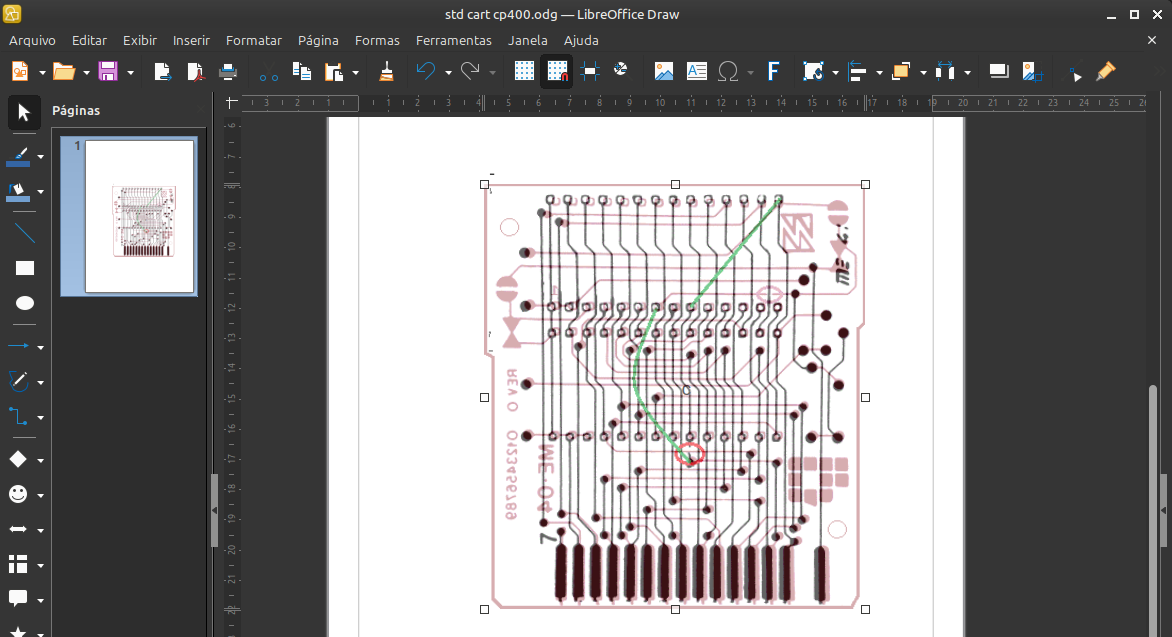Toggle helplines while moving
The height and width of the screenshot is (637, 1172).
click(589, 71)
